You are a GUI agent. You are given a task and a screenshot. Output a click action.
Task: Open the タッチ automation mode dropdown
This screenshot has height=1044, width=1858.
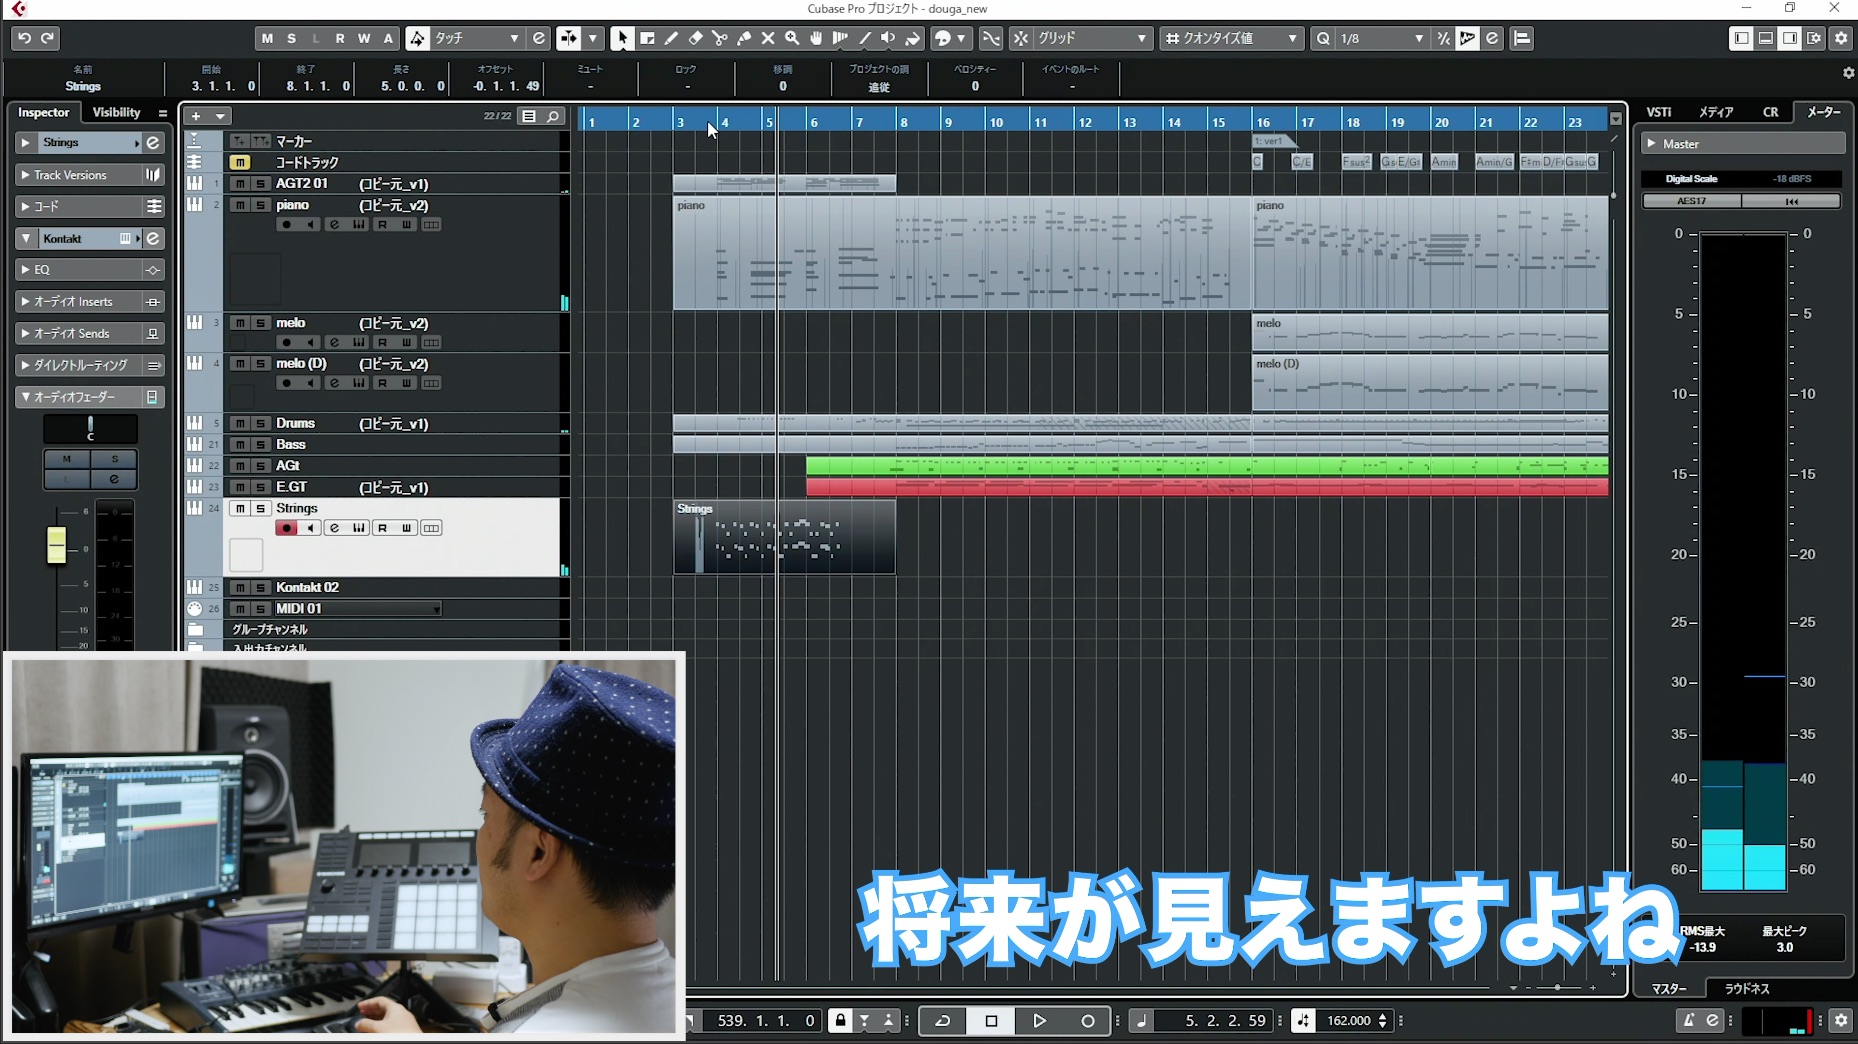(477, 38)
